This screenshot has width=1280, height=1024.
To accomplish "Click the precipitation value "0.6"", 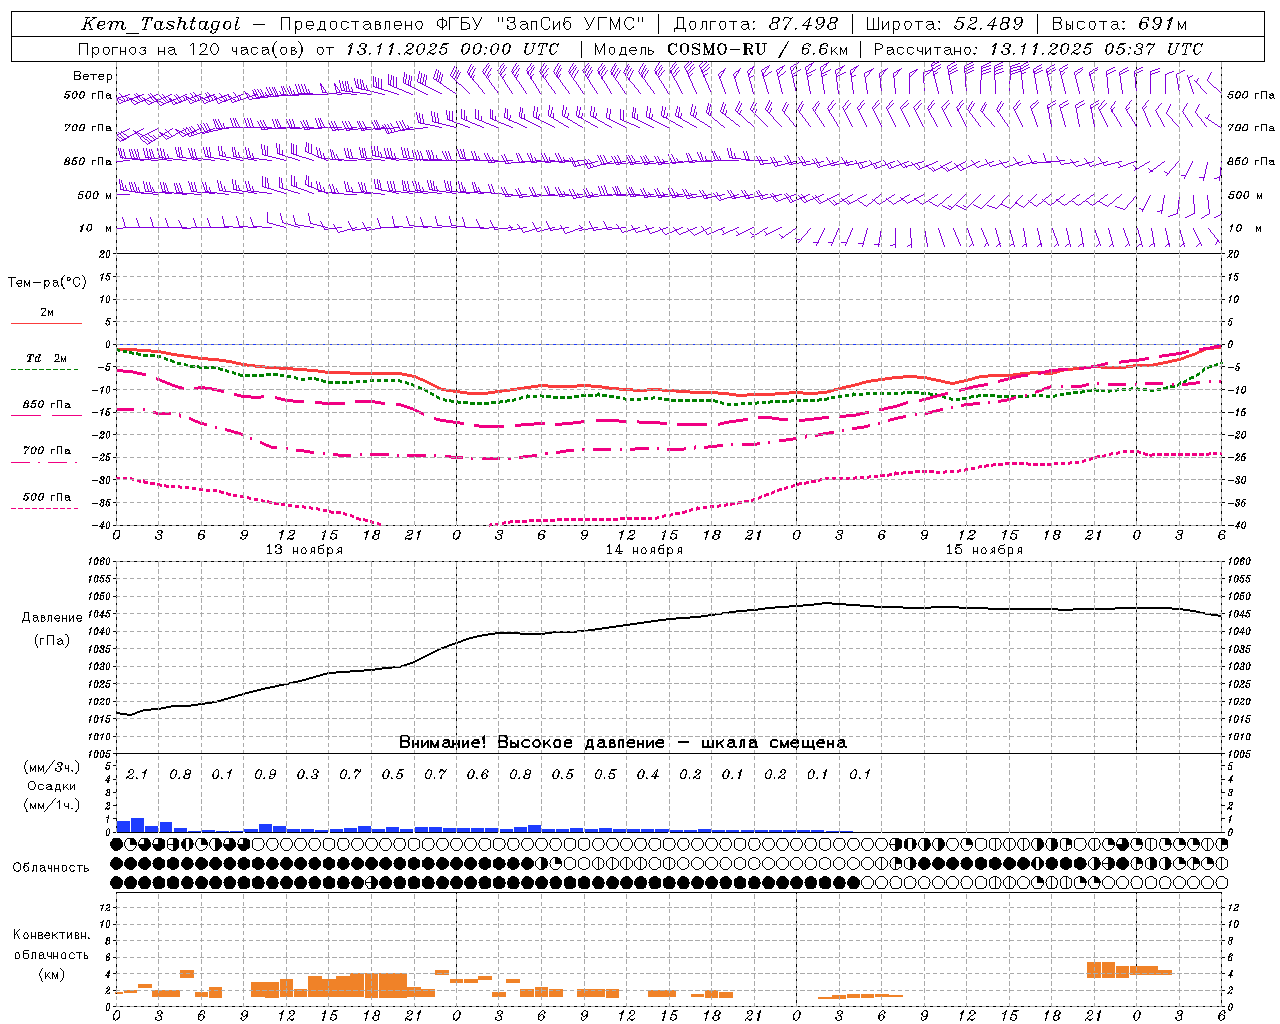I will pyautogui.click(x=477, y=774).
